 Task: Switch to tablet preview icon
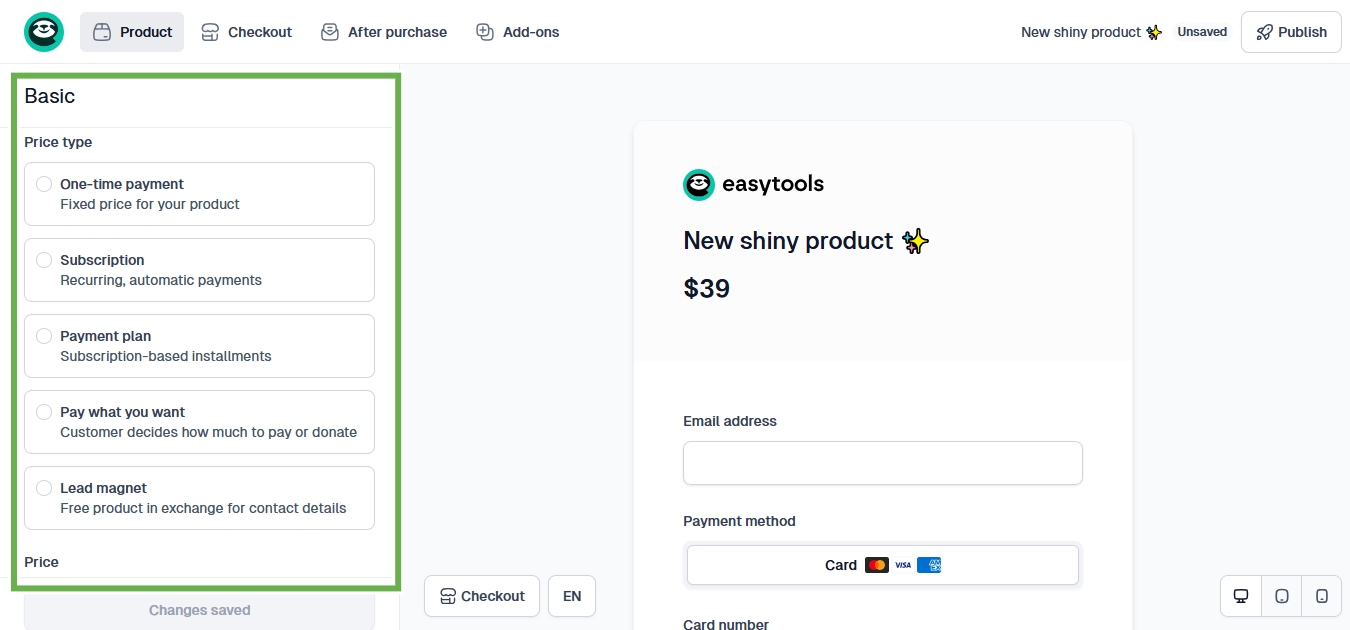pos(1281,595)
